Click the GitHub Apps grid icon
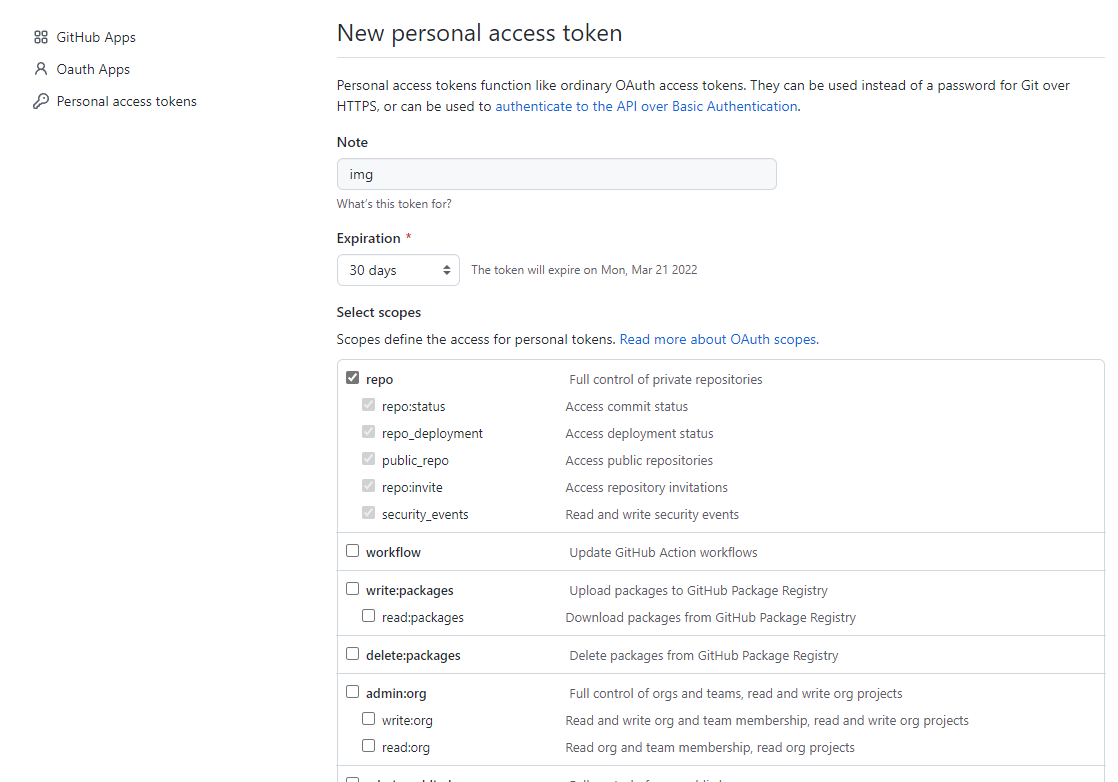 (41, 37)
